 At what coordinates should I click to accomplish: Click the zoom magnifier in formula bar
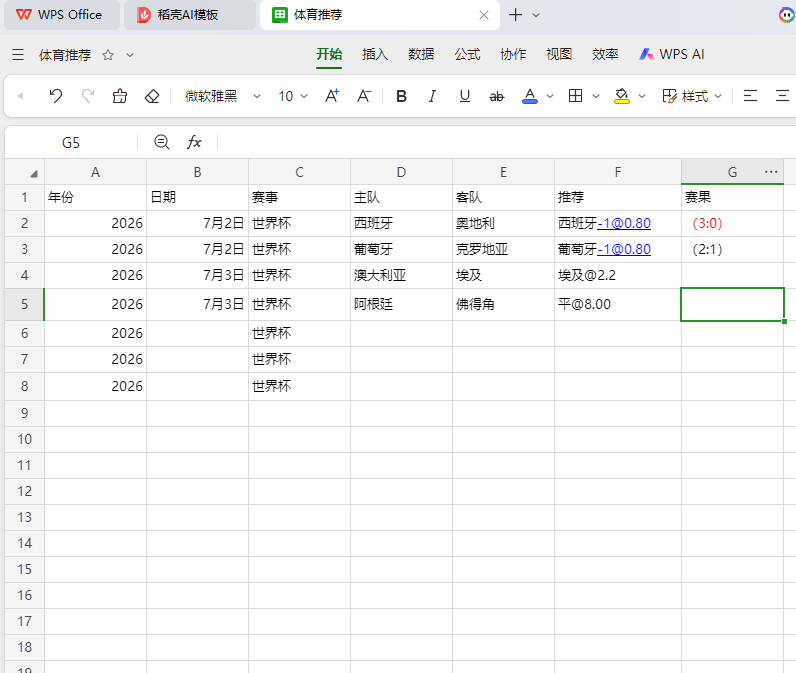161,142
